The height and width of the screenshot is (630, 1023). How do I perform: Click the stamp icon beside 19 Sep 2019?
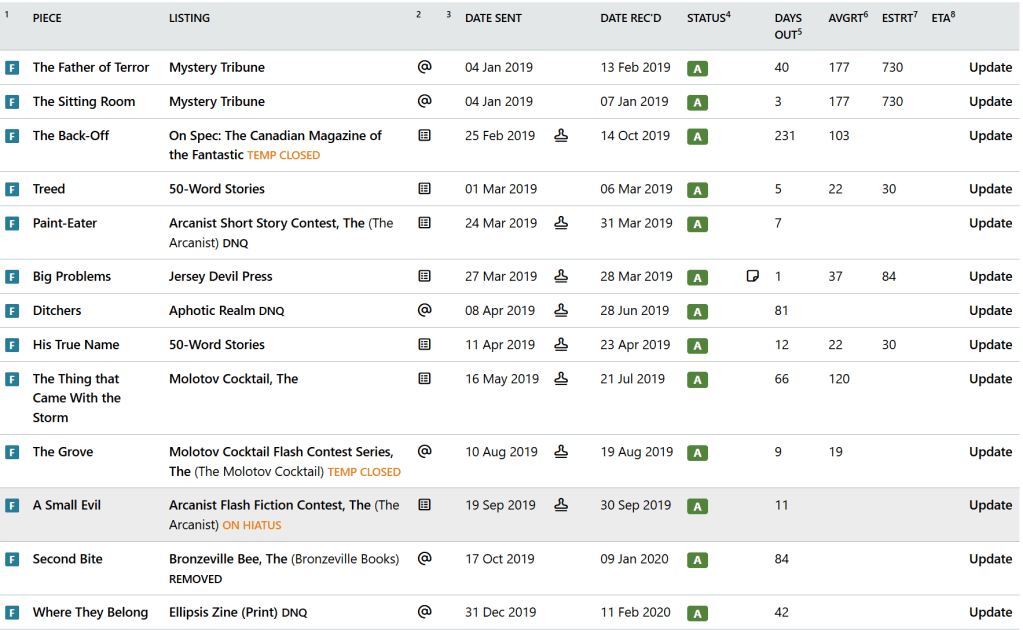point(561,505)
